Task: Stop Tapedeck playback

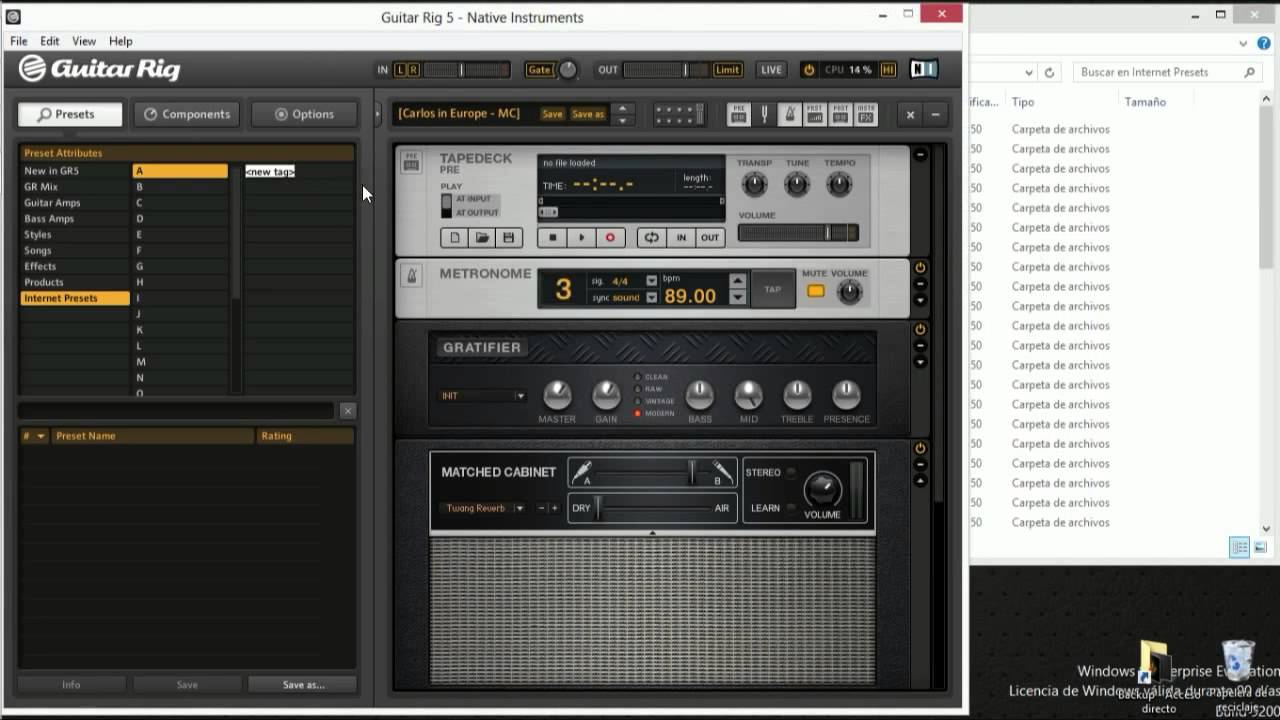Action: (x=552, y=238)
